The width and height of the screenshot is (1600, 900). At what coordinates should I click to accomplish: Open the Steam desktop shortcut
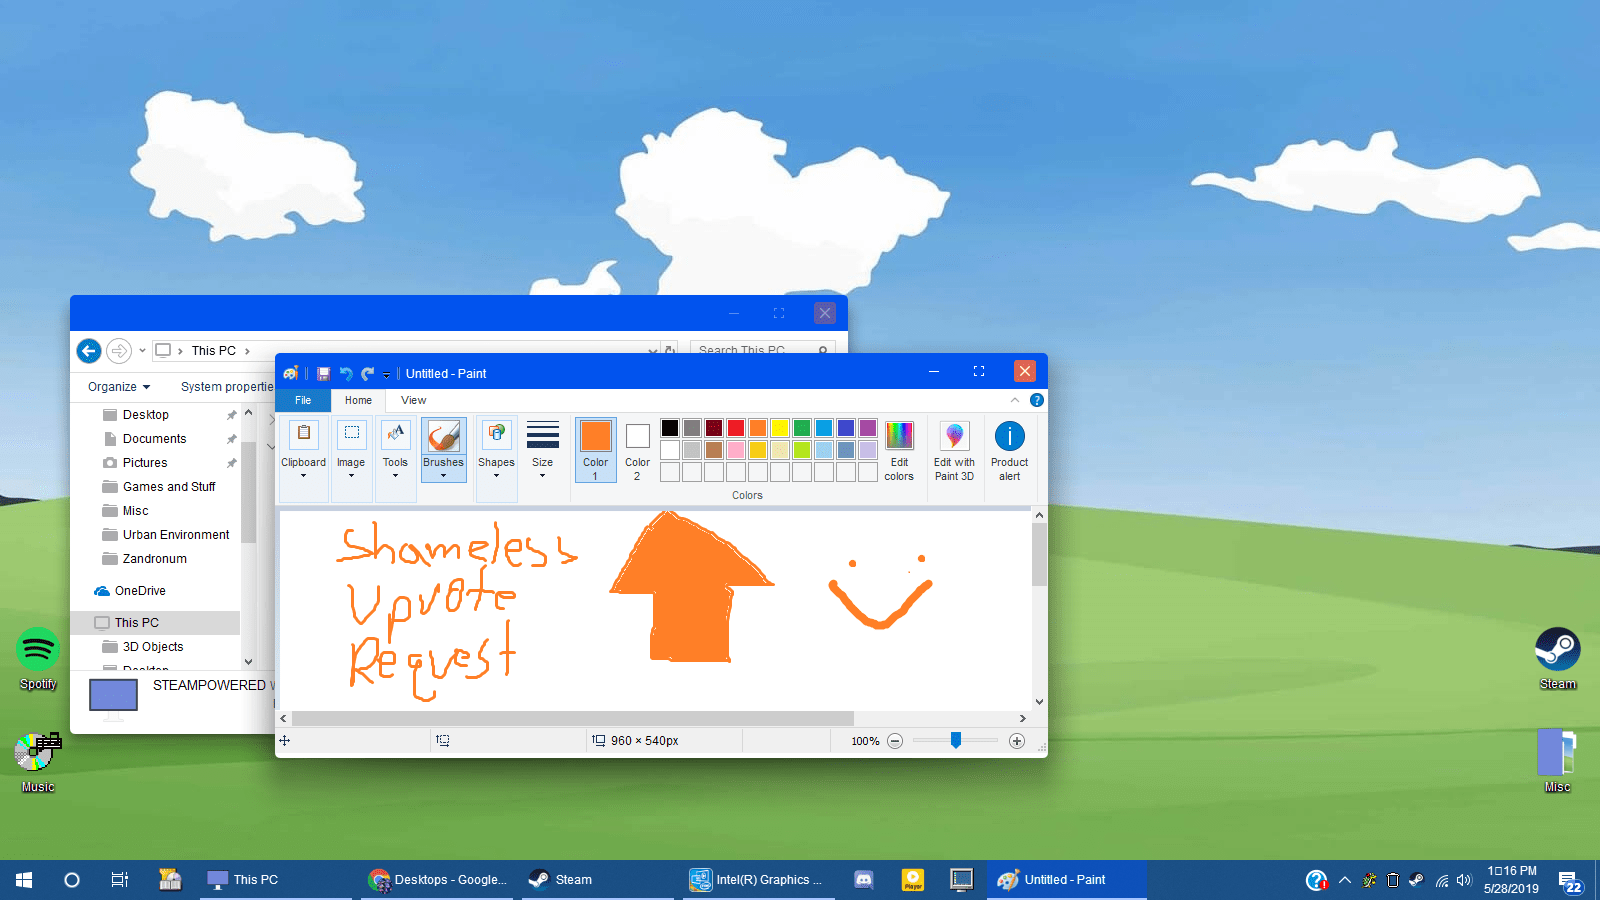(x=1557, y=659)
